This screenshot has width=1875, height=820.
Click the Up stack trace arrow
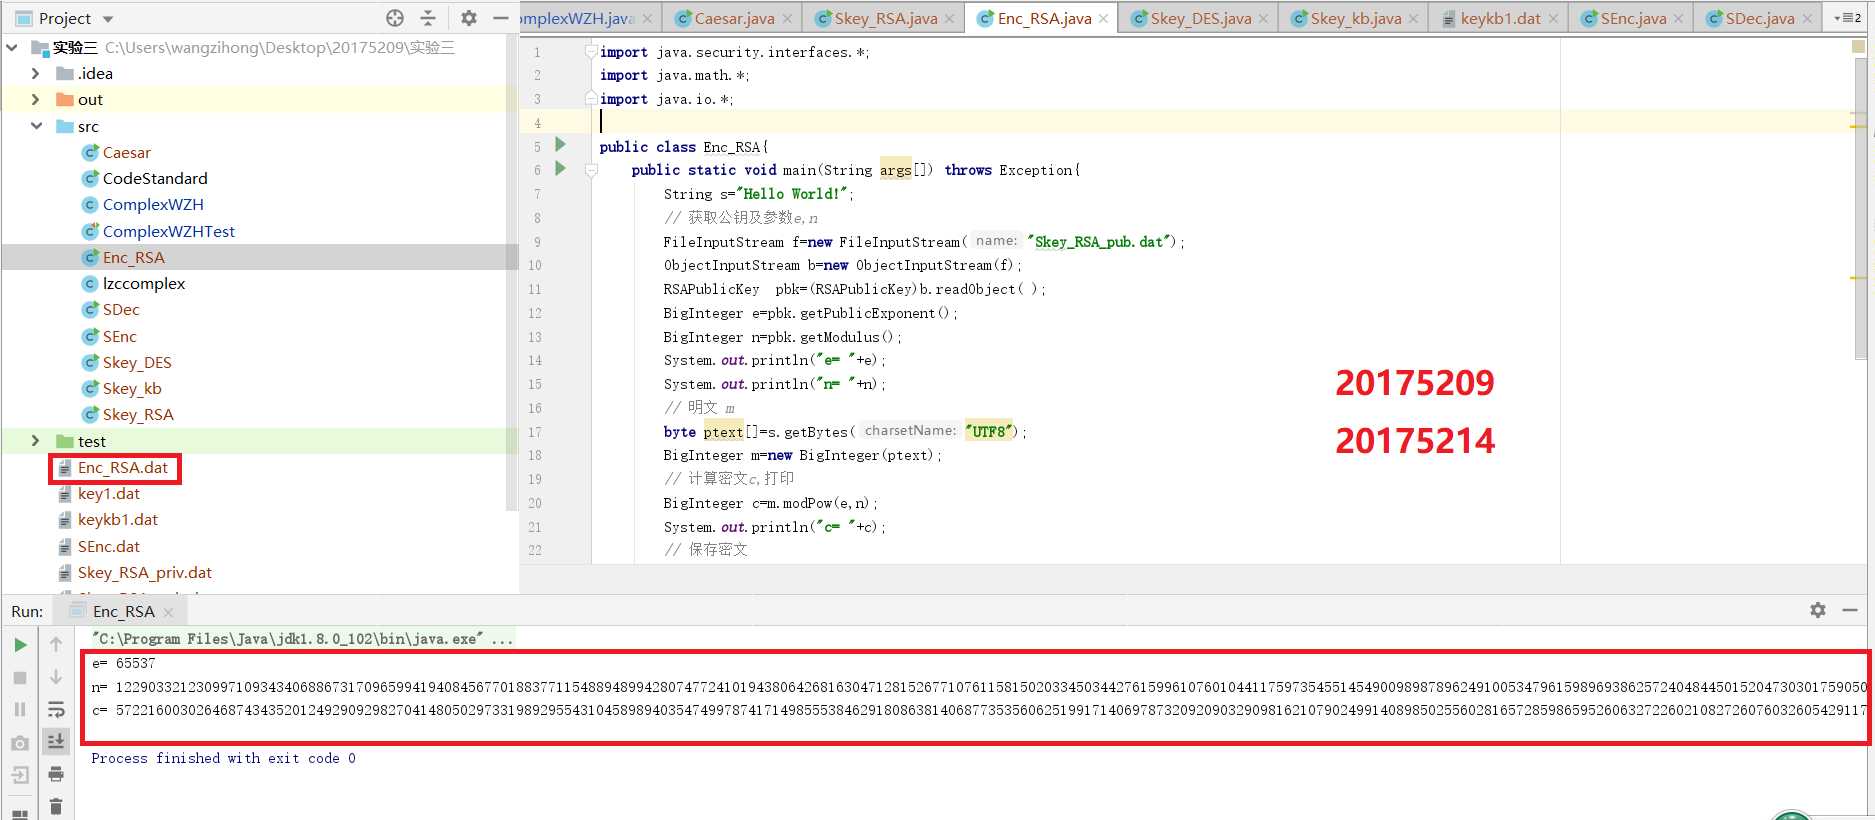56,645
